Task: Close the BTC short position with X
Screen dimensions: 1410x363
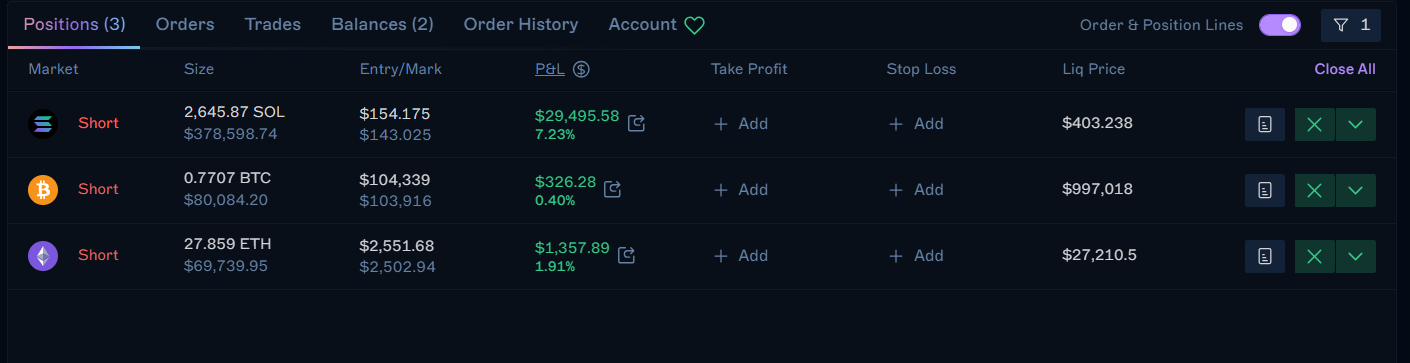Action: tap(1314, 190)
